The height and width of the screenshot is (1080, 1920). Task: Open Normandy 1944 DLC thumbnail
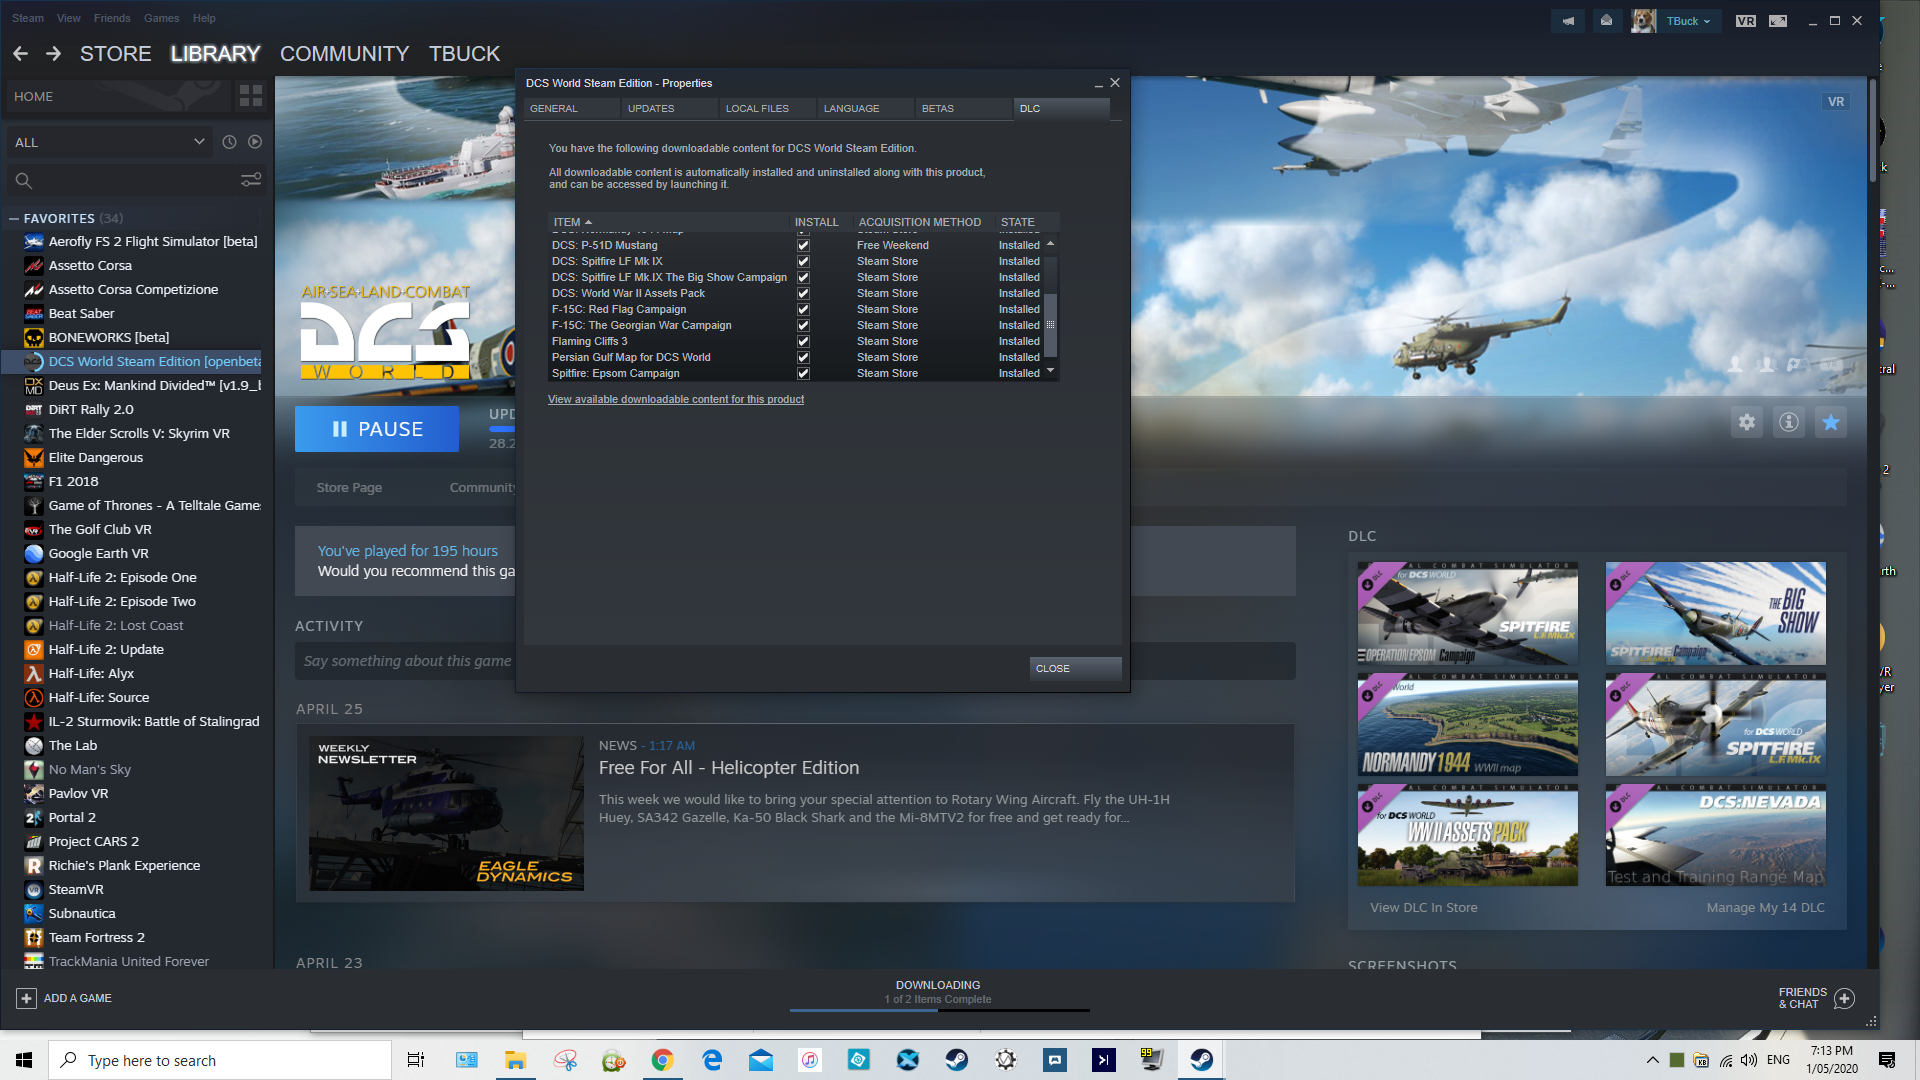[x=1467, y=726]
